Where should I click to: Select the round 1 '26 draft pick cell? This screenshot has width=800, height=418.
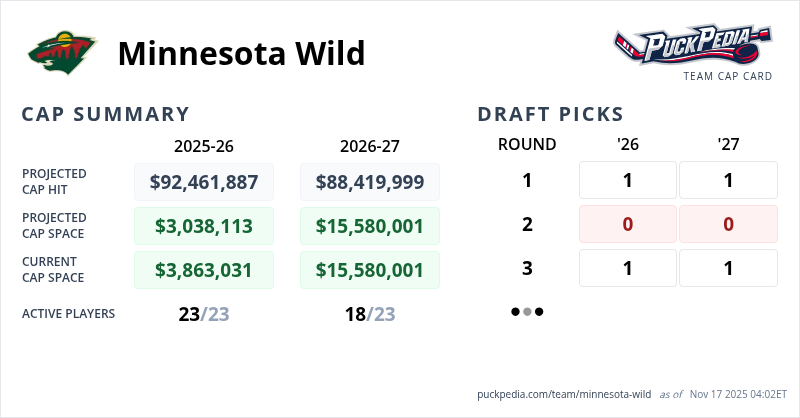tap(628, 181)
